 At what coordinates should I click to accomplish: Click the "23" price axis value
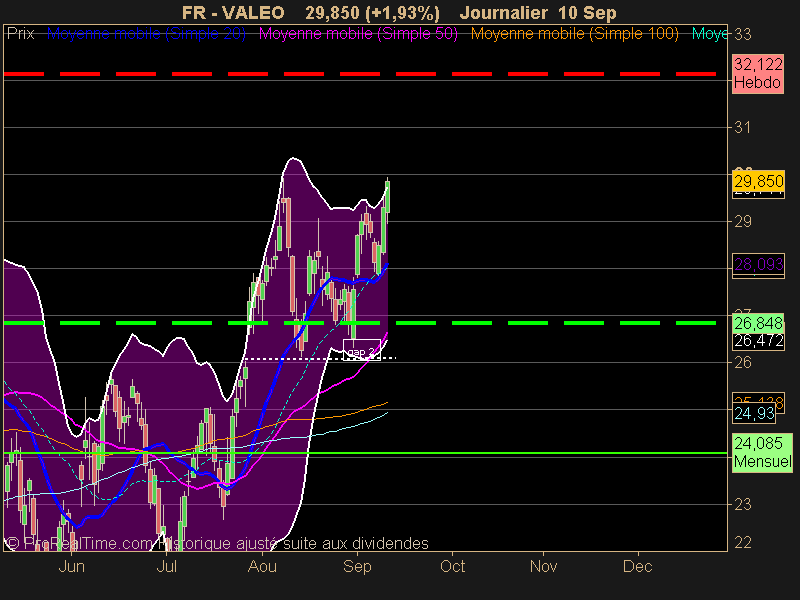[742, 504]
